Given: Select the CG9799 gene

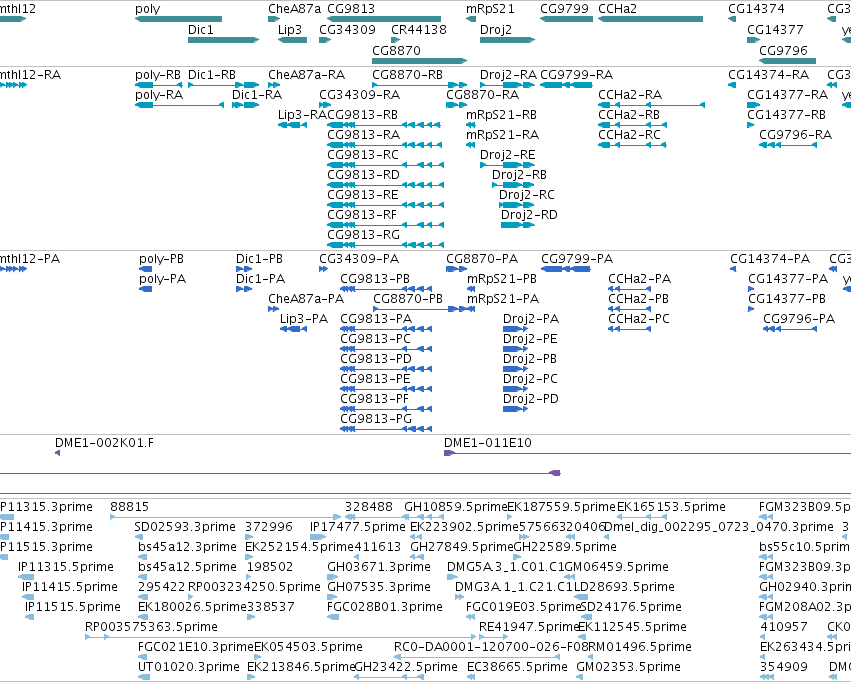Looking at the screenshot, I should (x=567, y=19).
